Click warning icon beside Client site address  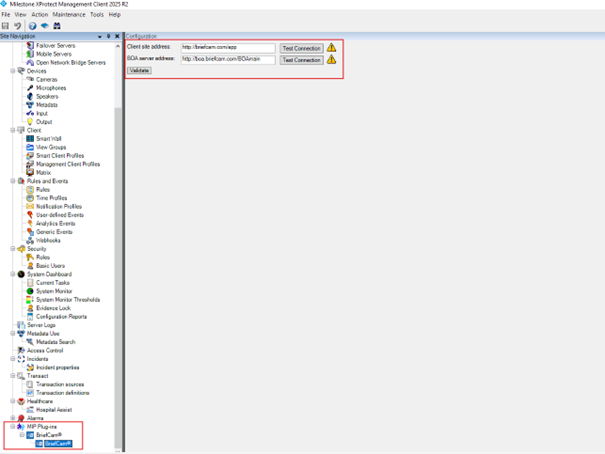tap(331, 48)
